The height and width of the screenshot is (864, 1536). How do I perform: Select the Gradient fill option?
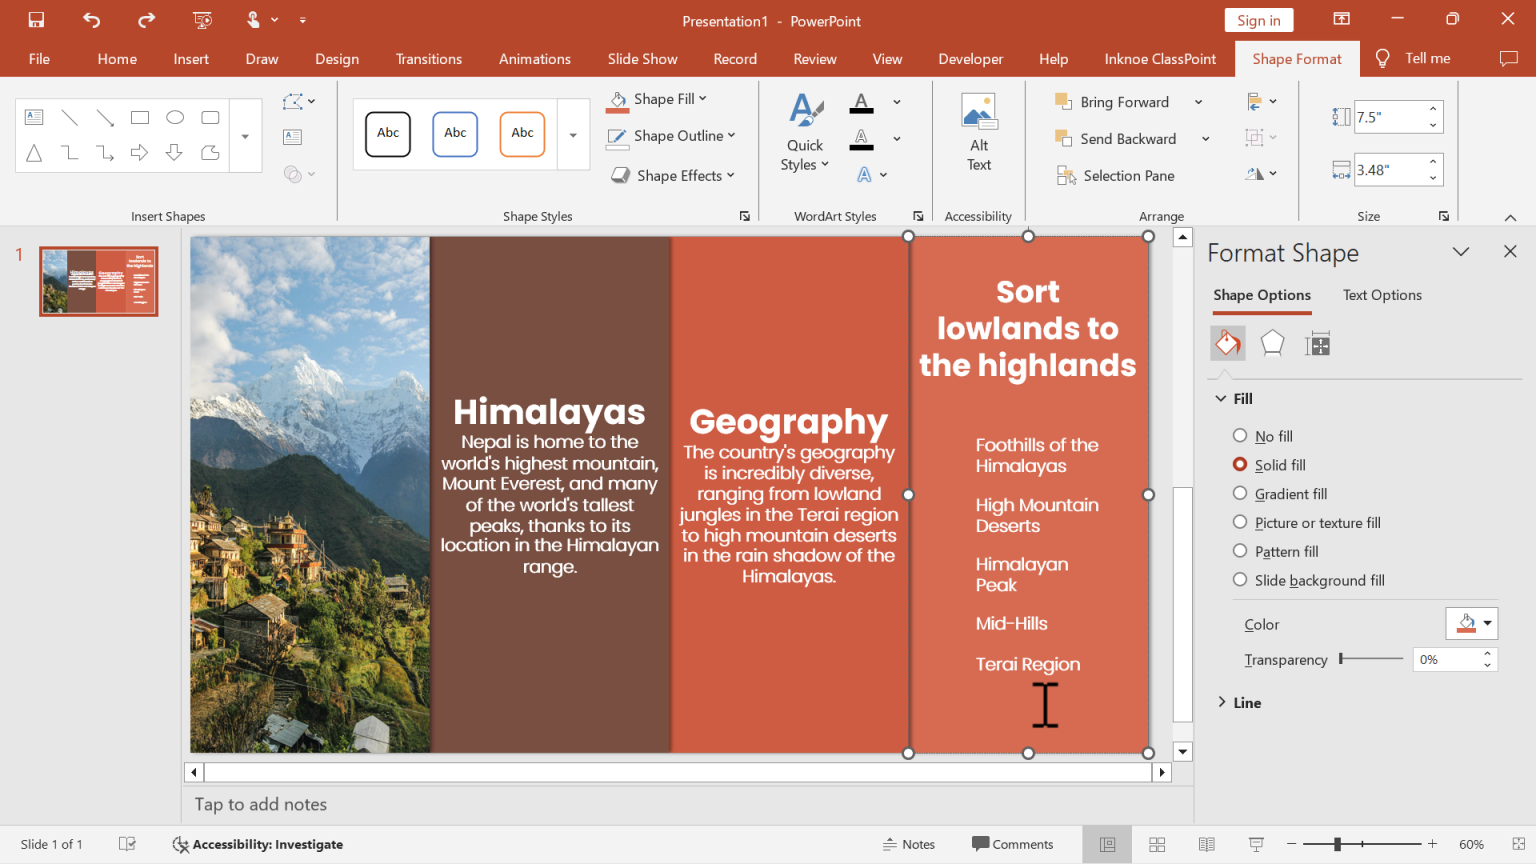(x=1240, y=493)
